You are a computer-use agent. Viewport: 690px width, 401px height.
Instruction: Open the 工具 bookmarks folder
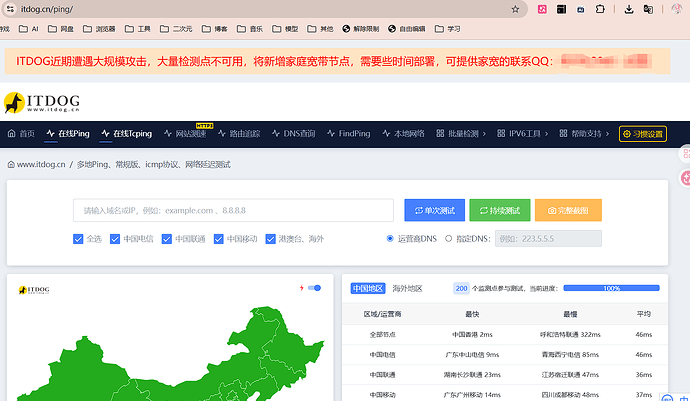tap(138, 29)
